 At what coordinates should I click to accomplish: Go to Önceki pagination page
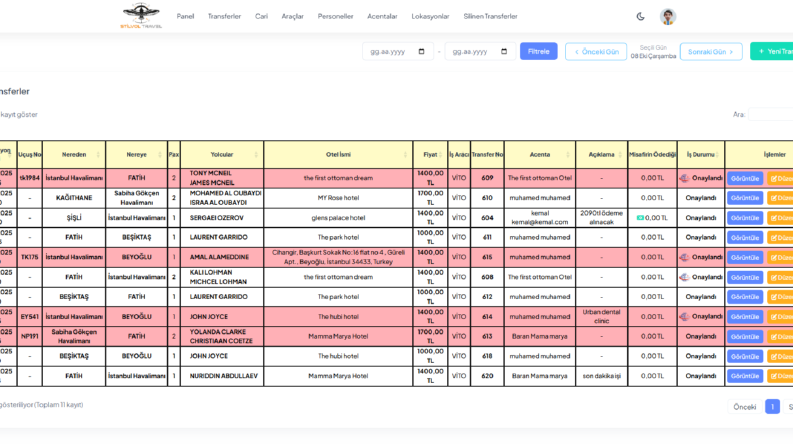click(744, 407)
